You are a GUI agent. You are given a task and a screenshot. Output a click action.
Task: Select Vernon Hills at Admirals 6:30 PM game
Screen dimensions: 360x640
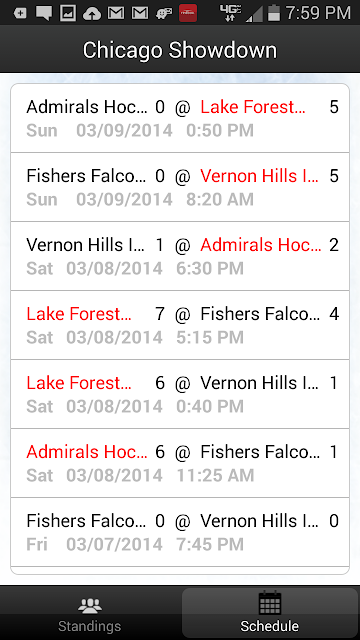click(x=180, y=256)
